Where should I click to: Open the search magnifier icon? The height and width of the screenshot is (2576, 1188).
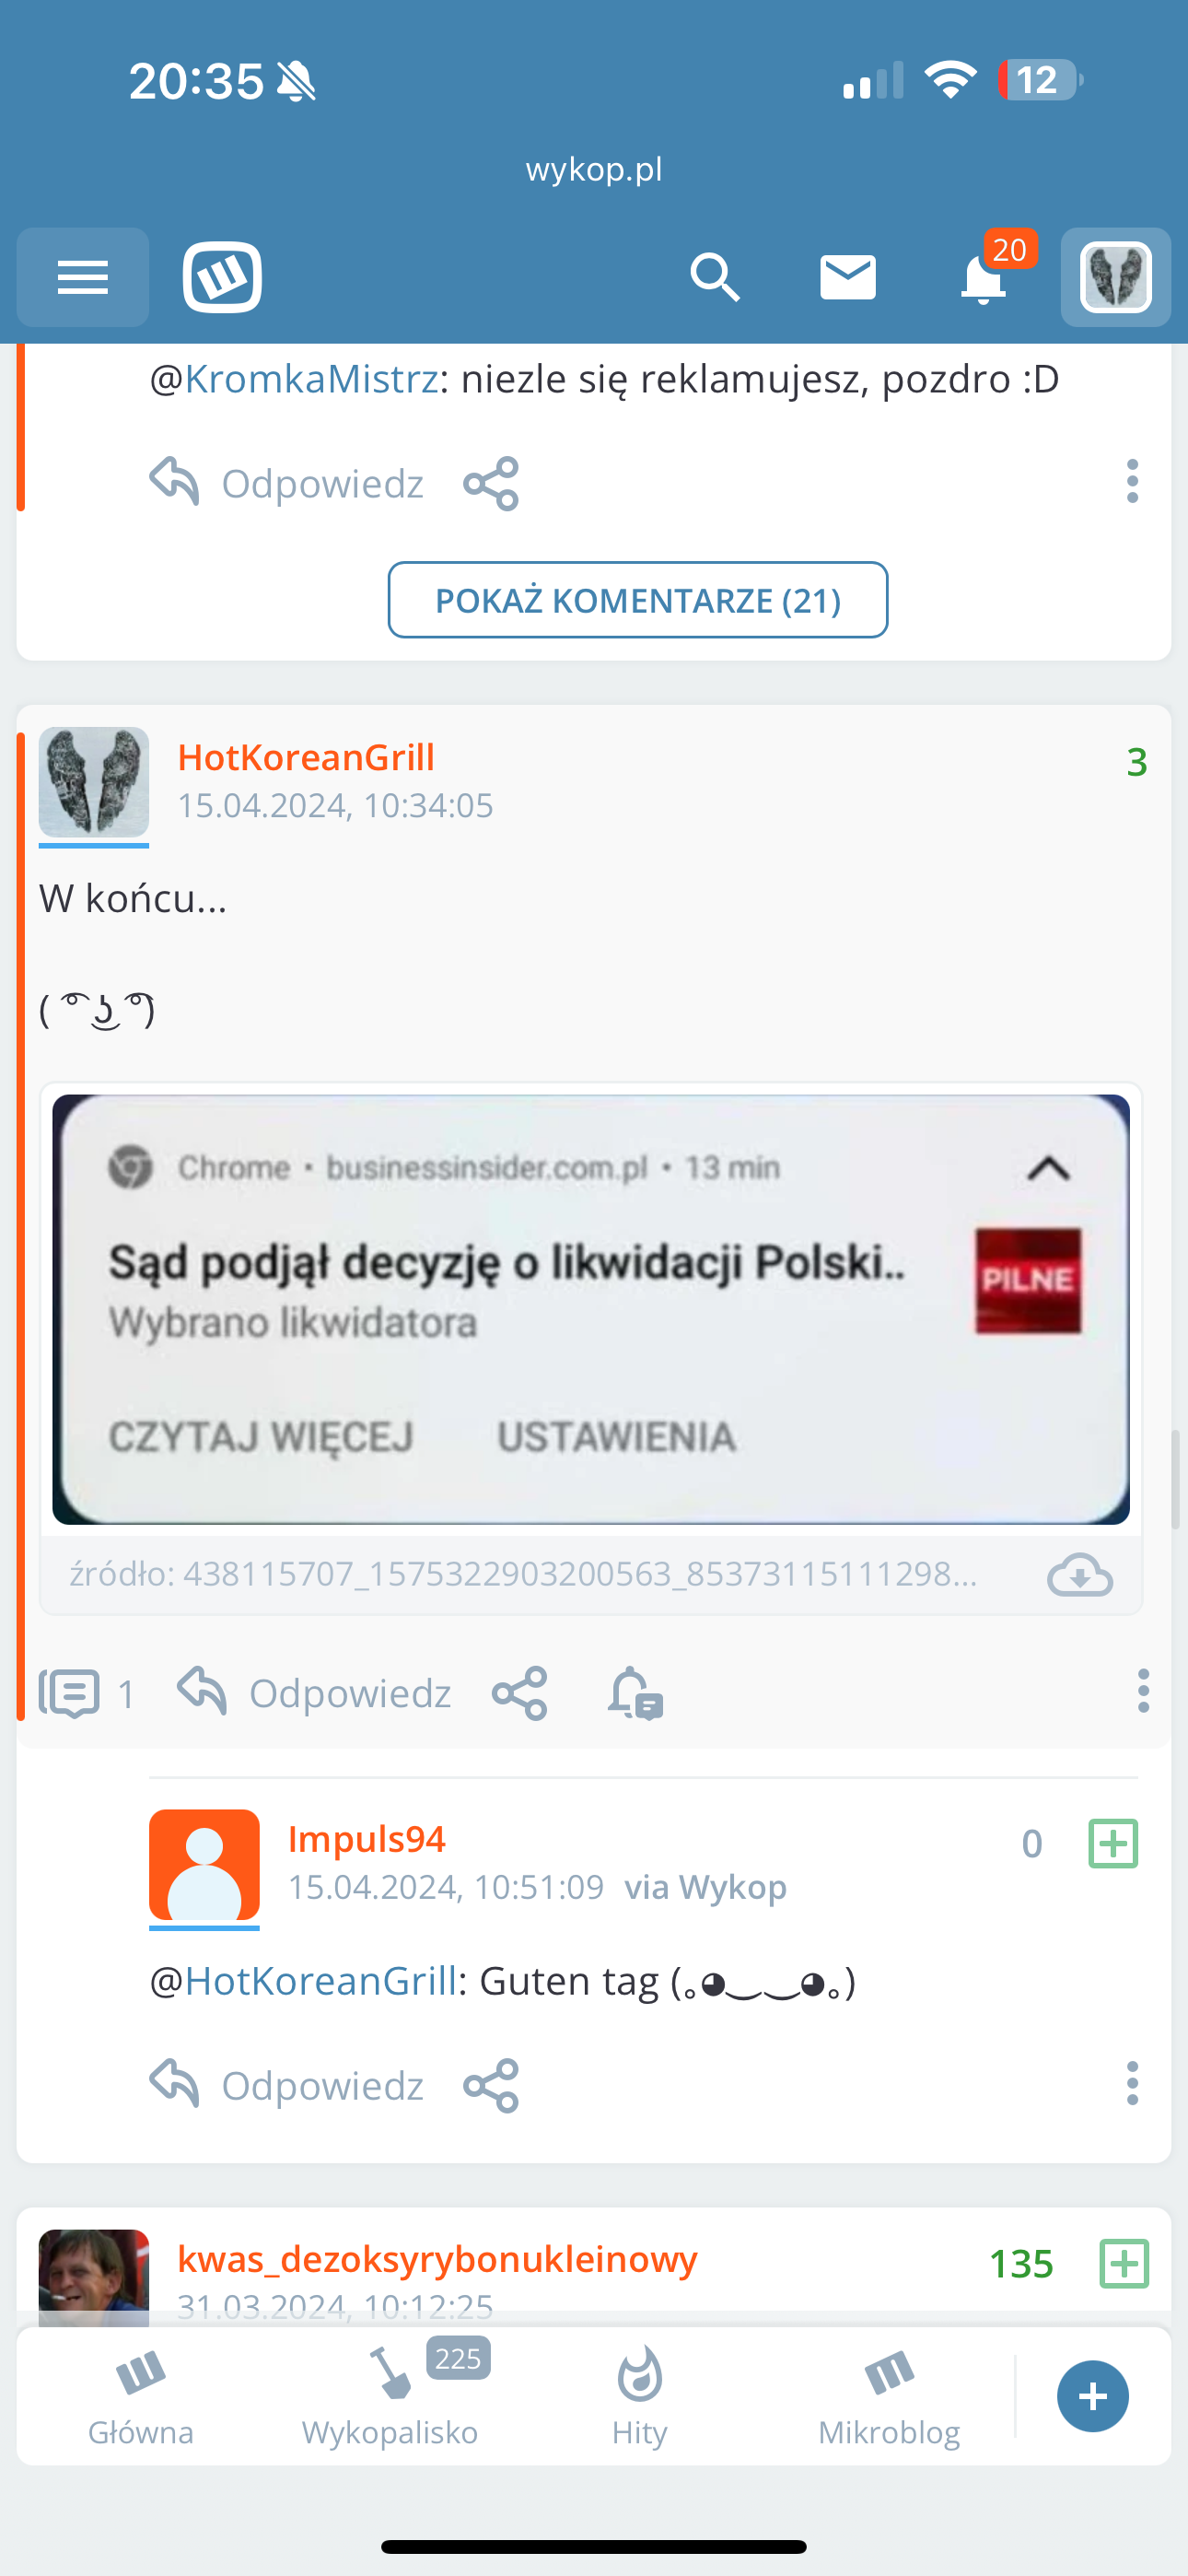point(714,277)
